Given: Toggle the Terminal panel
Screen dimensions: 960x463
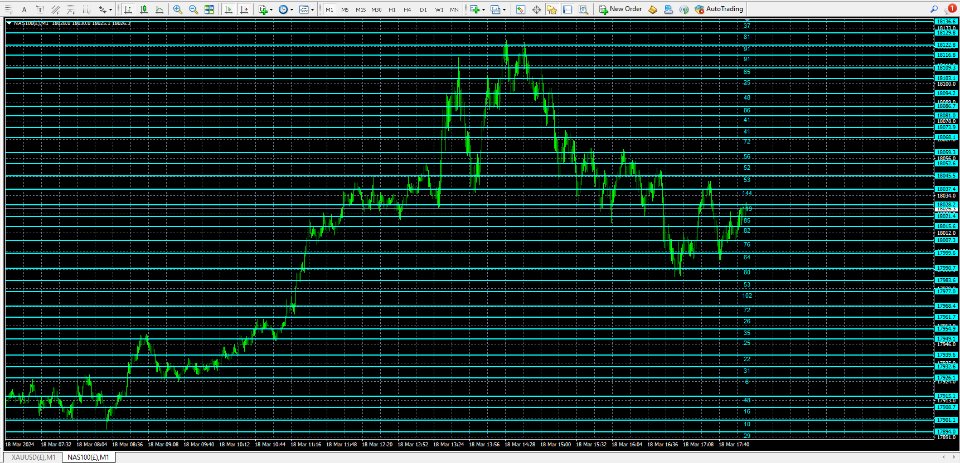Looking at the screenshot, I should [568, 9].
